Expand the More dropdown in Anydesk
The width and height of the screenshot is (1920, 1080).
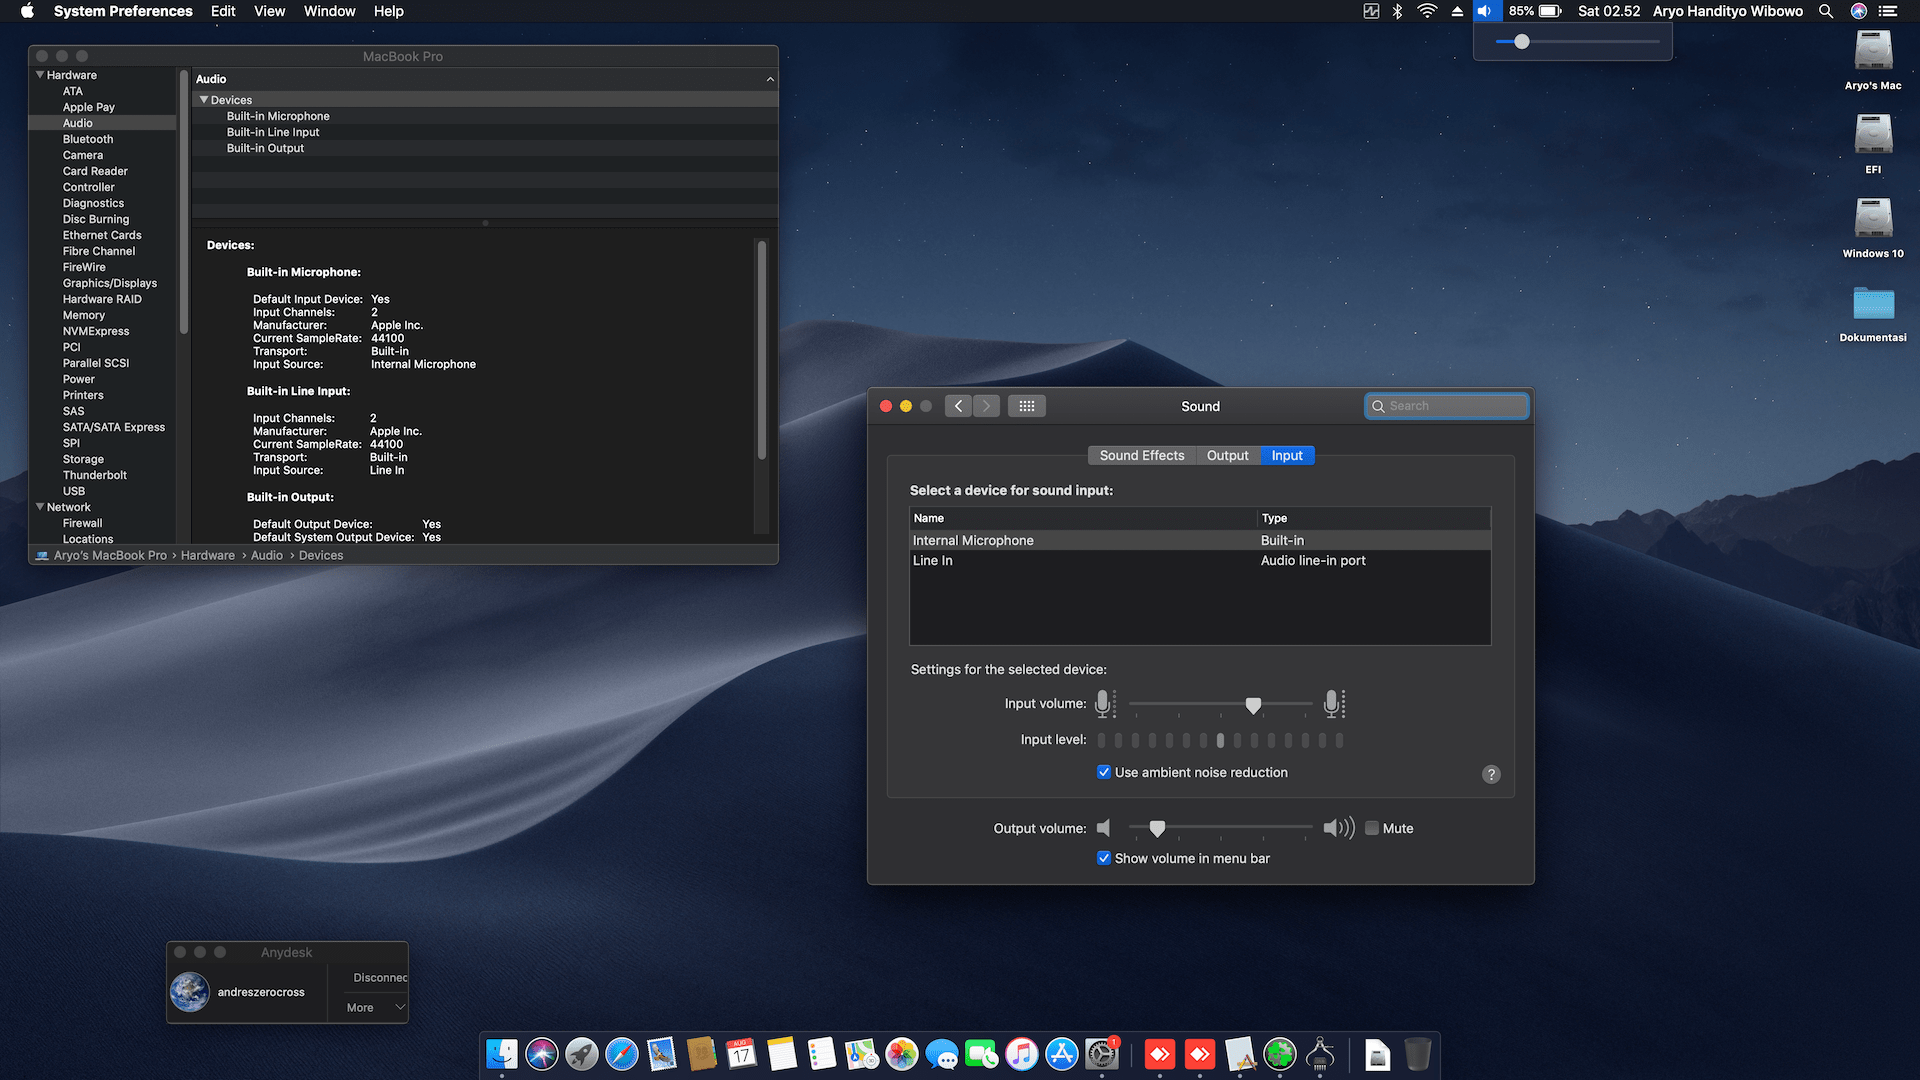tap(374, 1007)
